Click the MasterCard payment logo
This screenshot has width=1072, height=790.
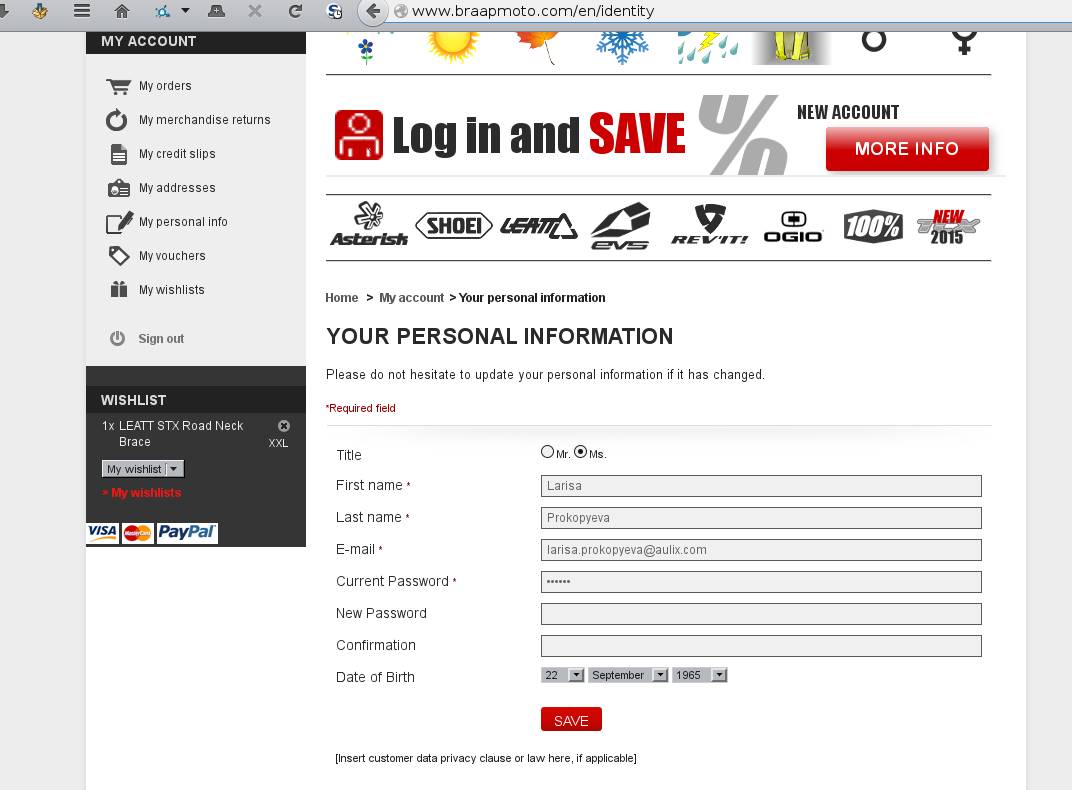(137, 533)
